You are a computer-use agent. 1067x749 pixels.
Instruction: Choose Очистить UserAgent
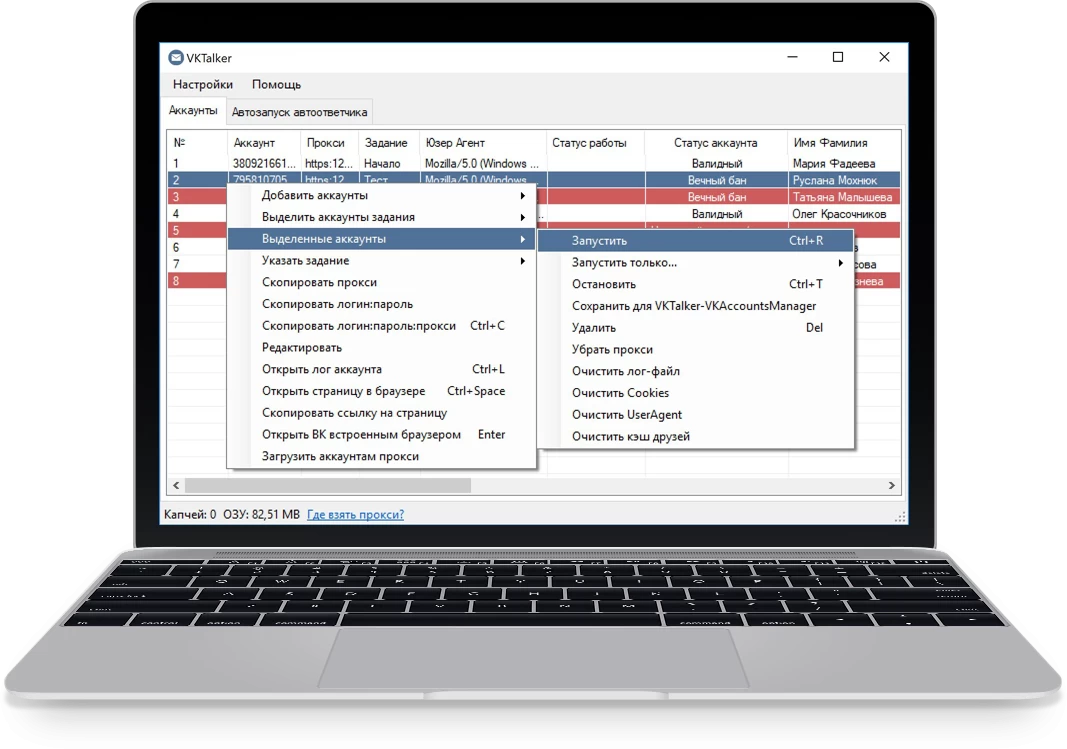click(x=695, y=415)
